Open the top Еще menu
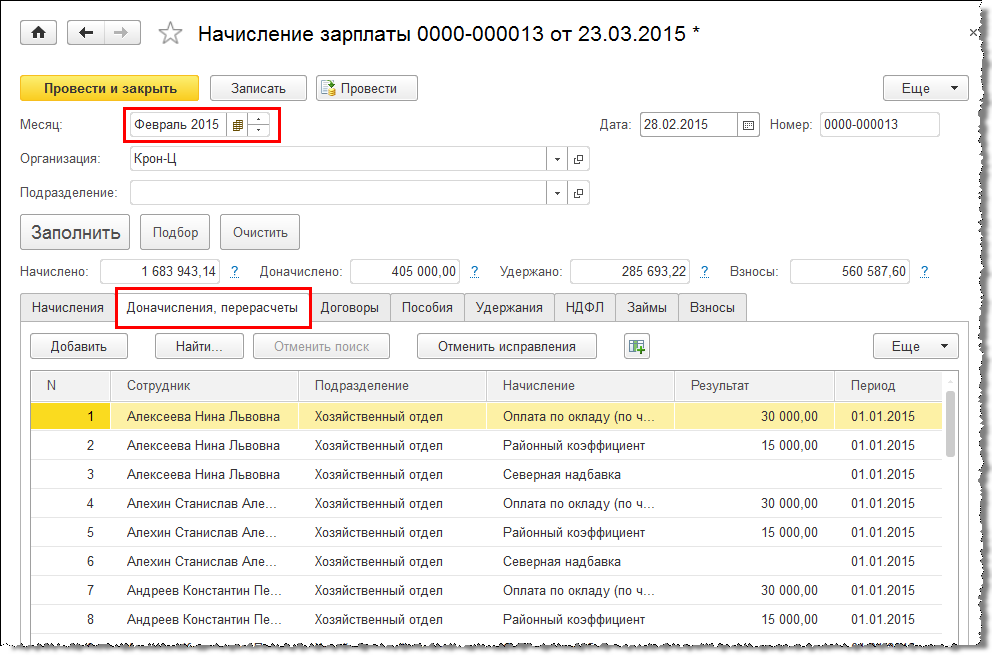The width and height of the screenshot is (992, 655). point(925,88)
